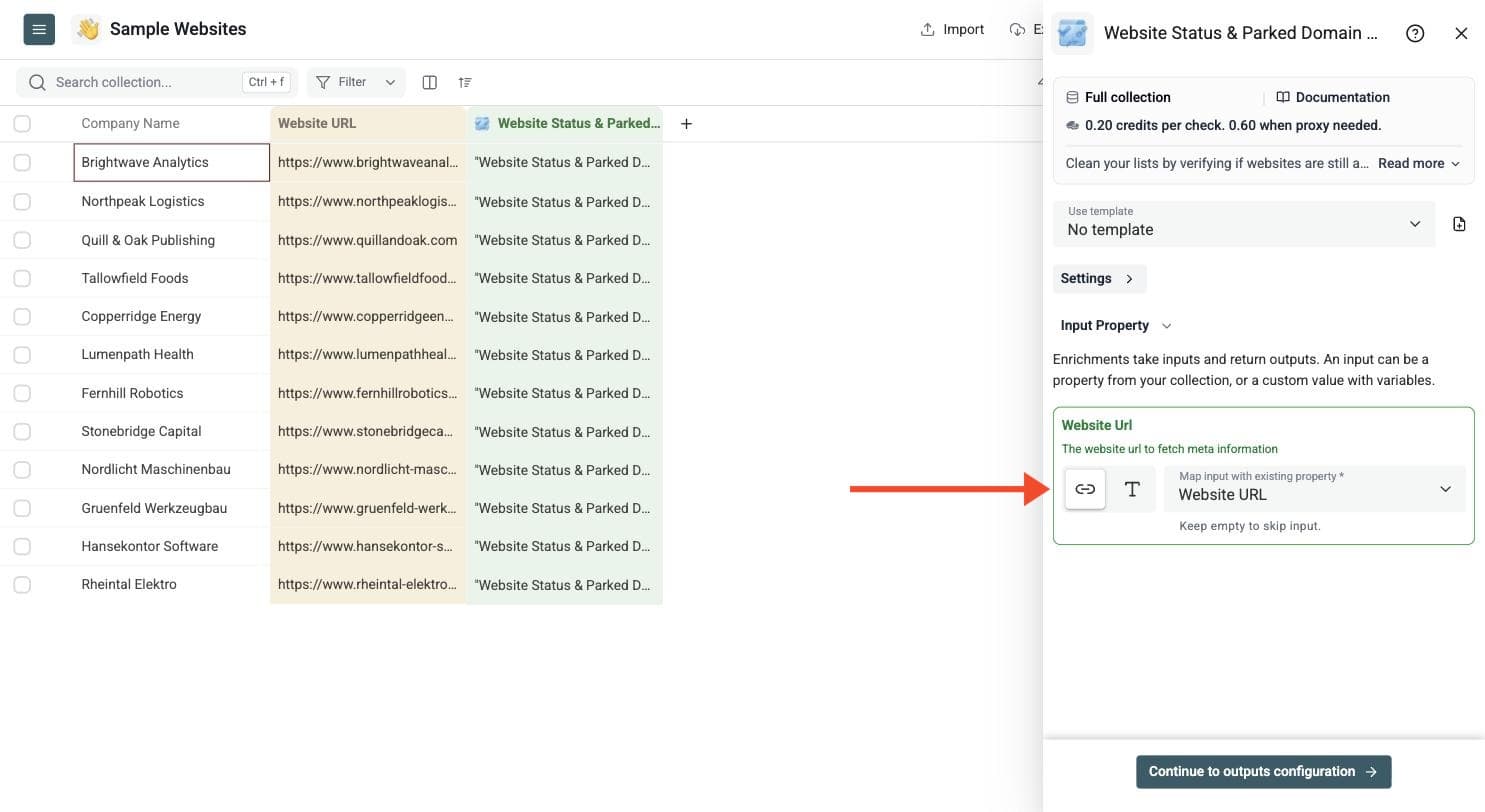
Task: Switch to Full collection tab
Action: (1117, 97)
